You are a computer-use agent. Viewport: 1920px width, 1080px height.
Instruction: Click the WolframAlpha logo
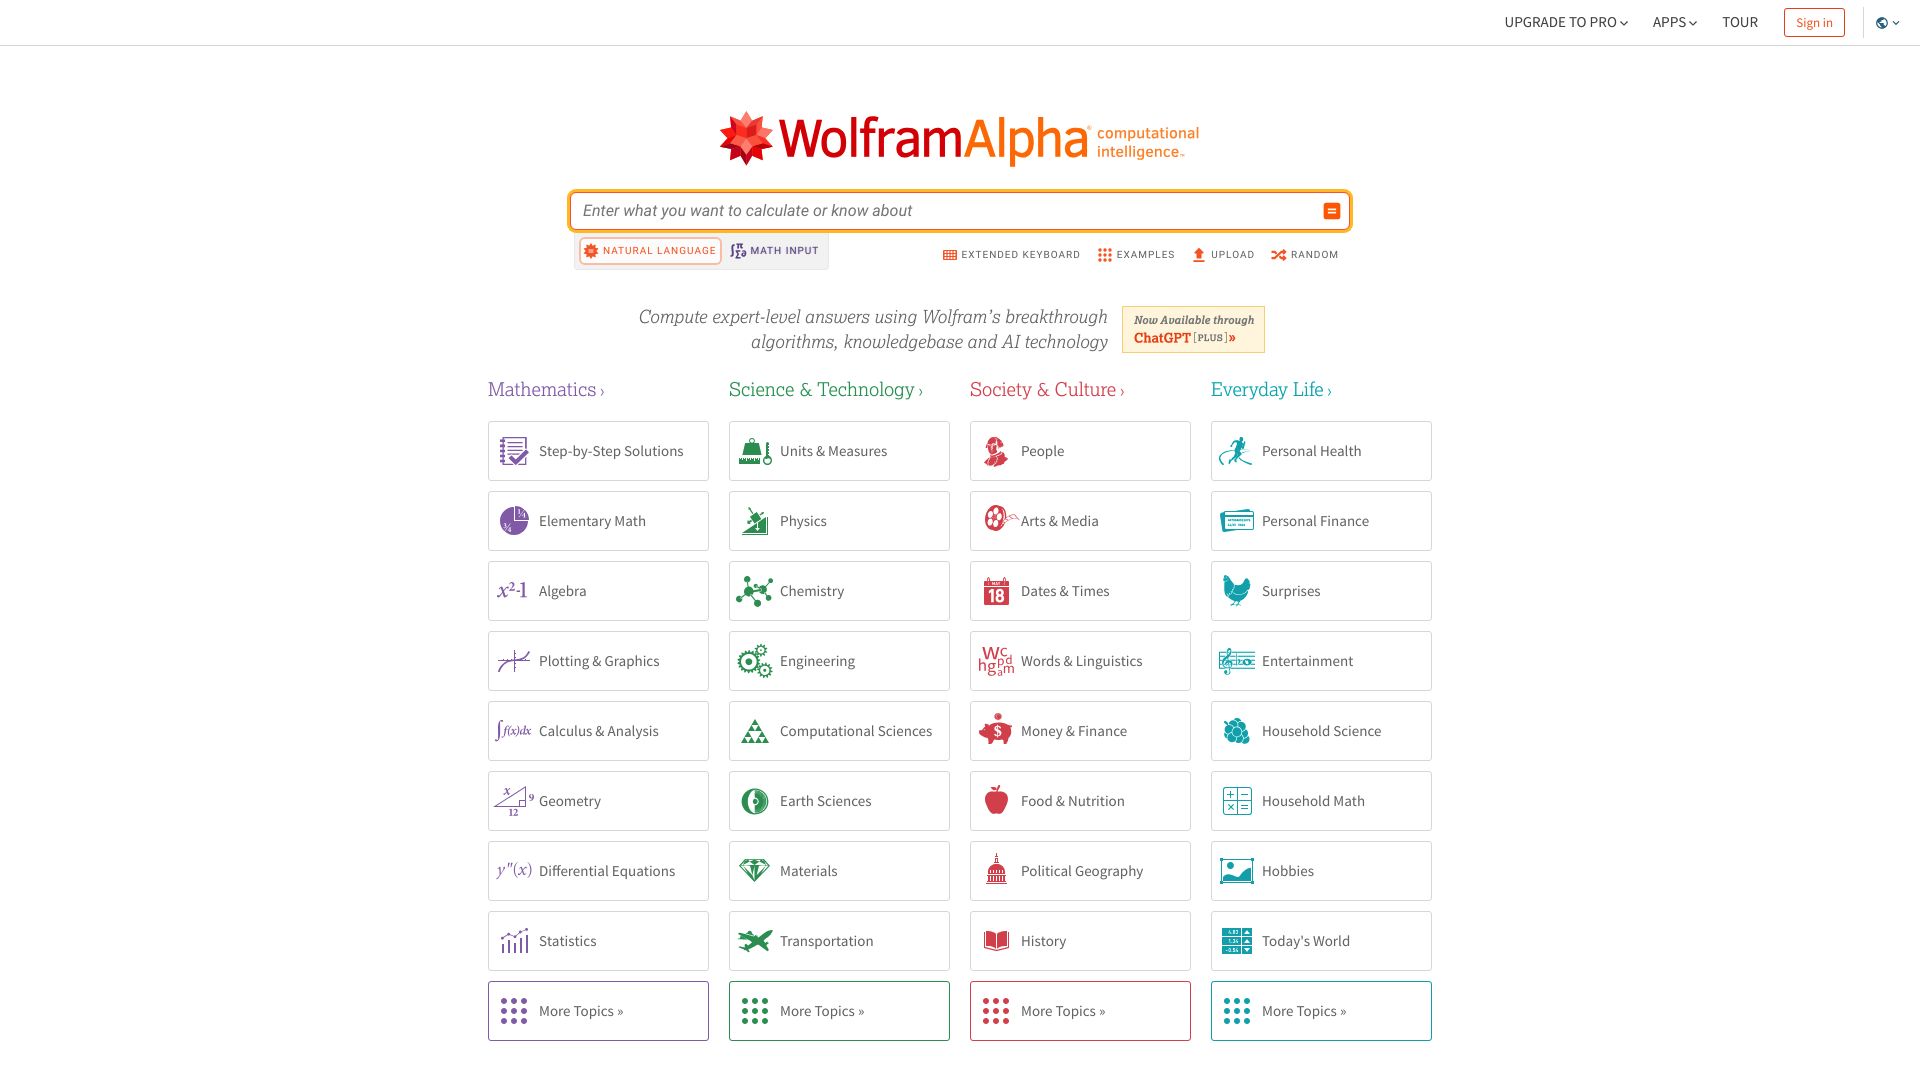[x=958, y=138]
